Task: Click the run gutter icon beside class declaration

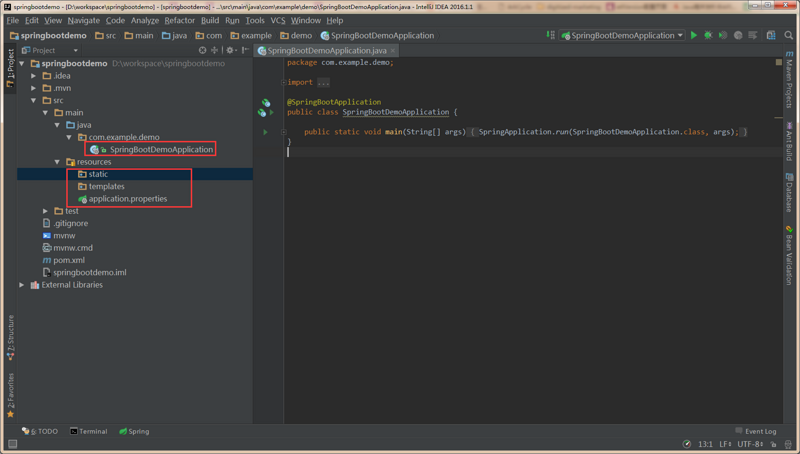Action: [x=271, y=112]
